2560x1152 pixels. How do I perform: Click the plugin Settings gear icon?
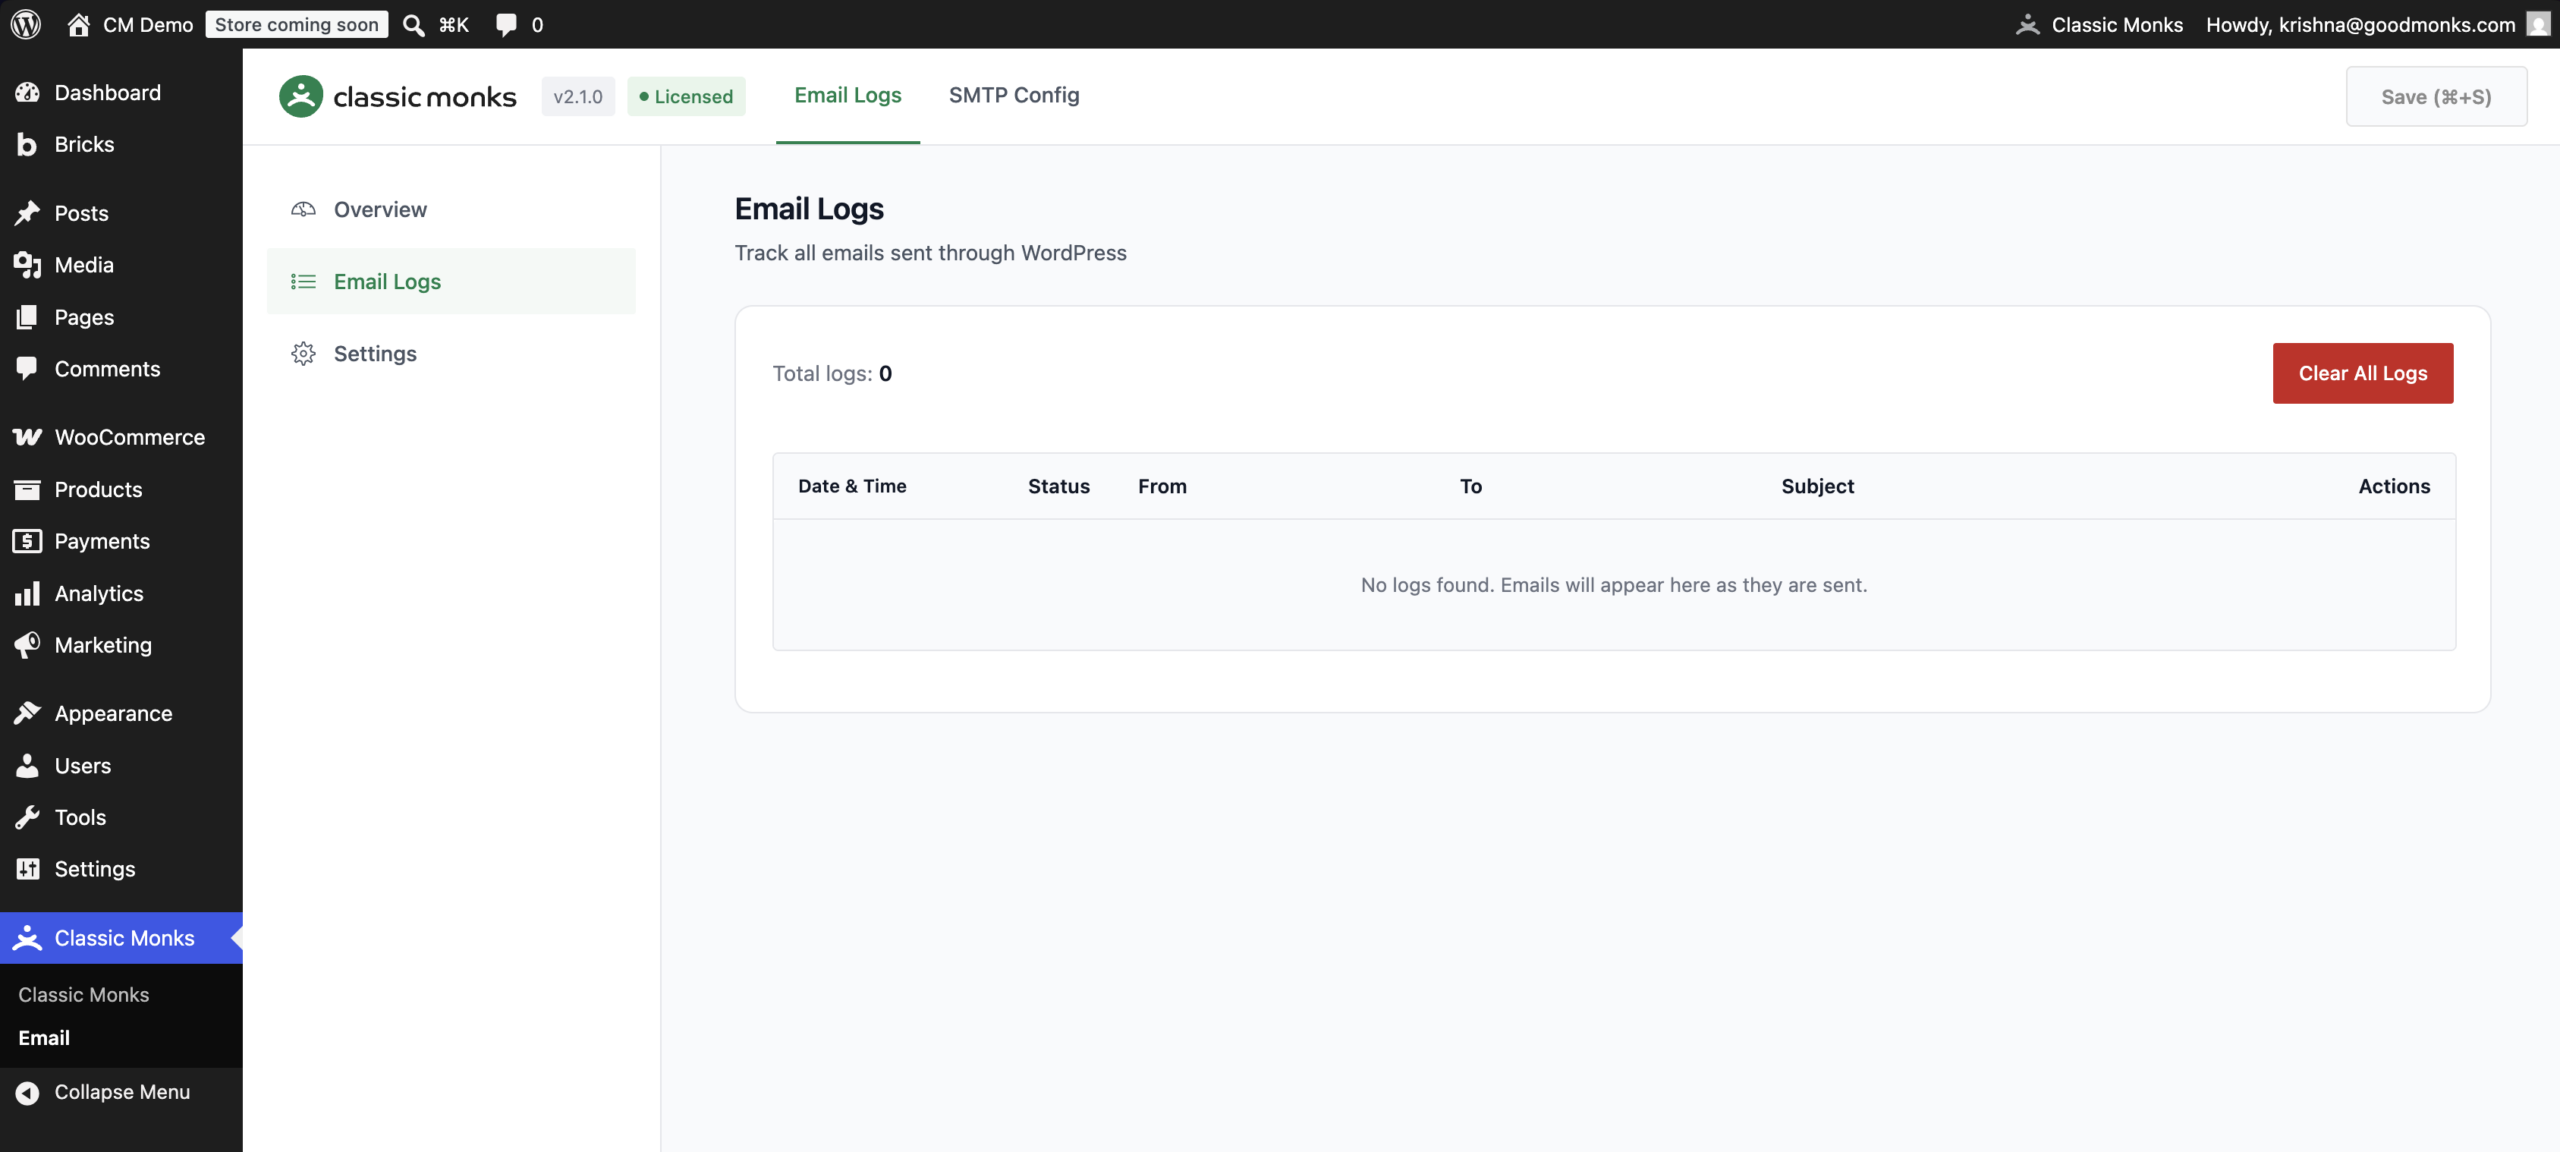[x=303, y=354]
